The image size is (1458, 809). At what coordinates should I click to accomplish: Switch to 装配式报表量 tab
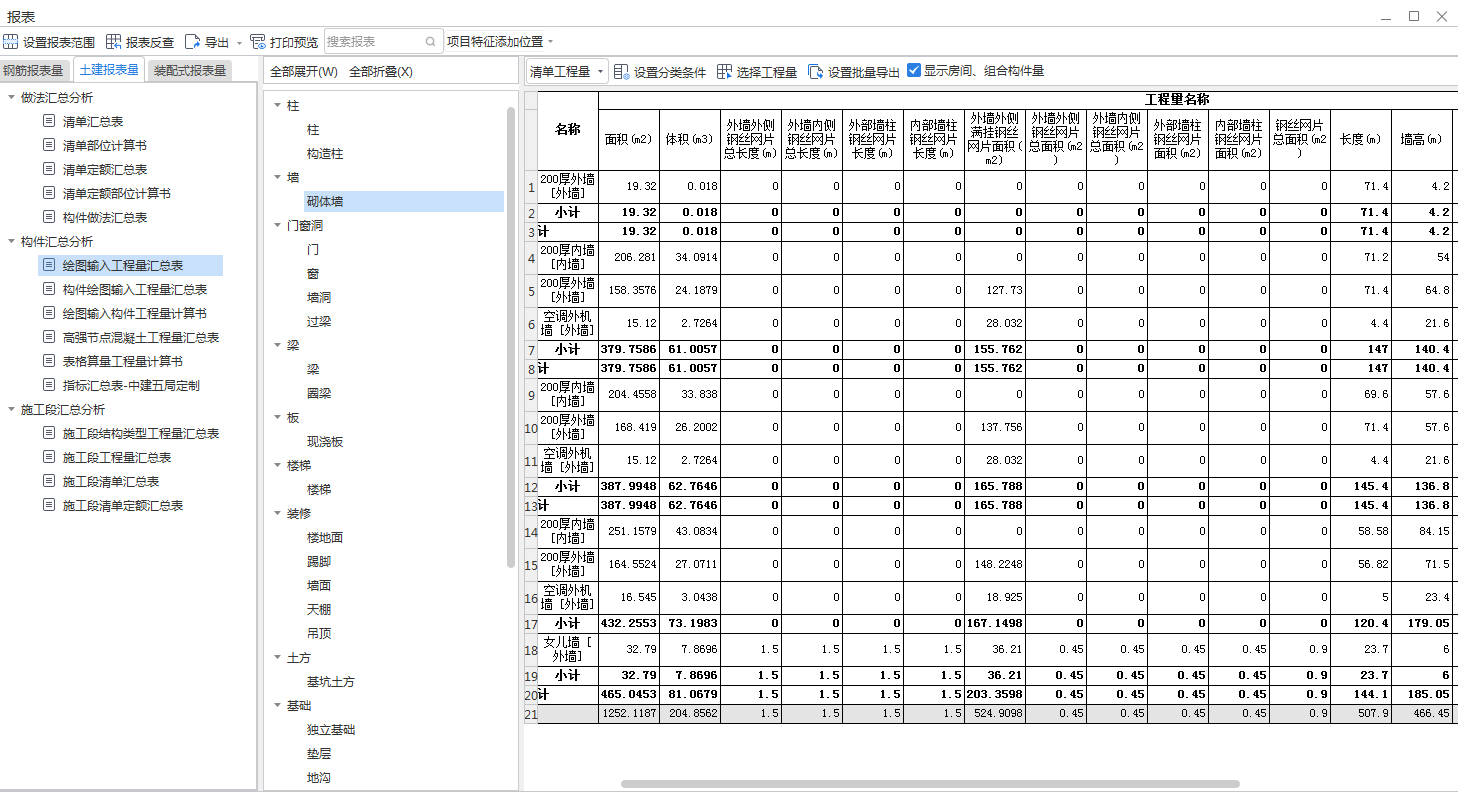click(190, 70)
